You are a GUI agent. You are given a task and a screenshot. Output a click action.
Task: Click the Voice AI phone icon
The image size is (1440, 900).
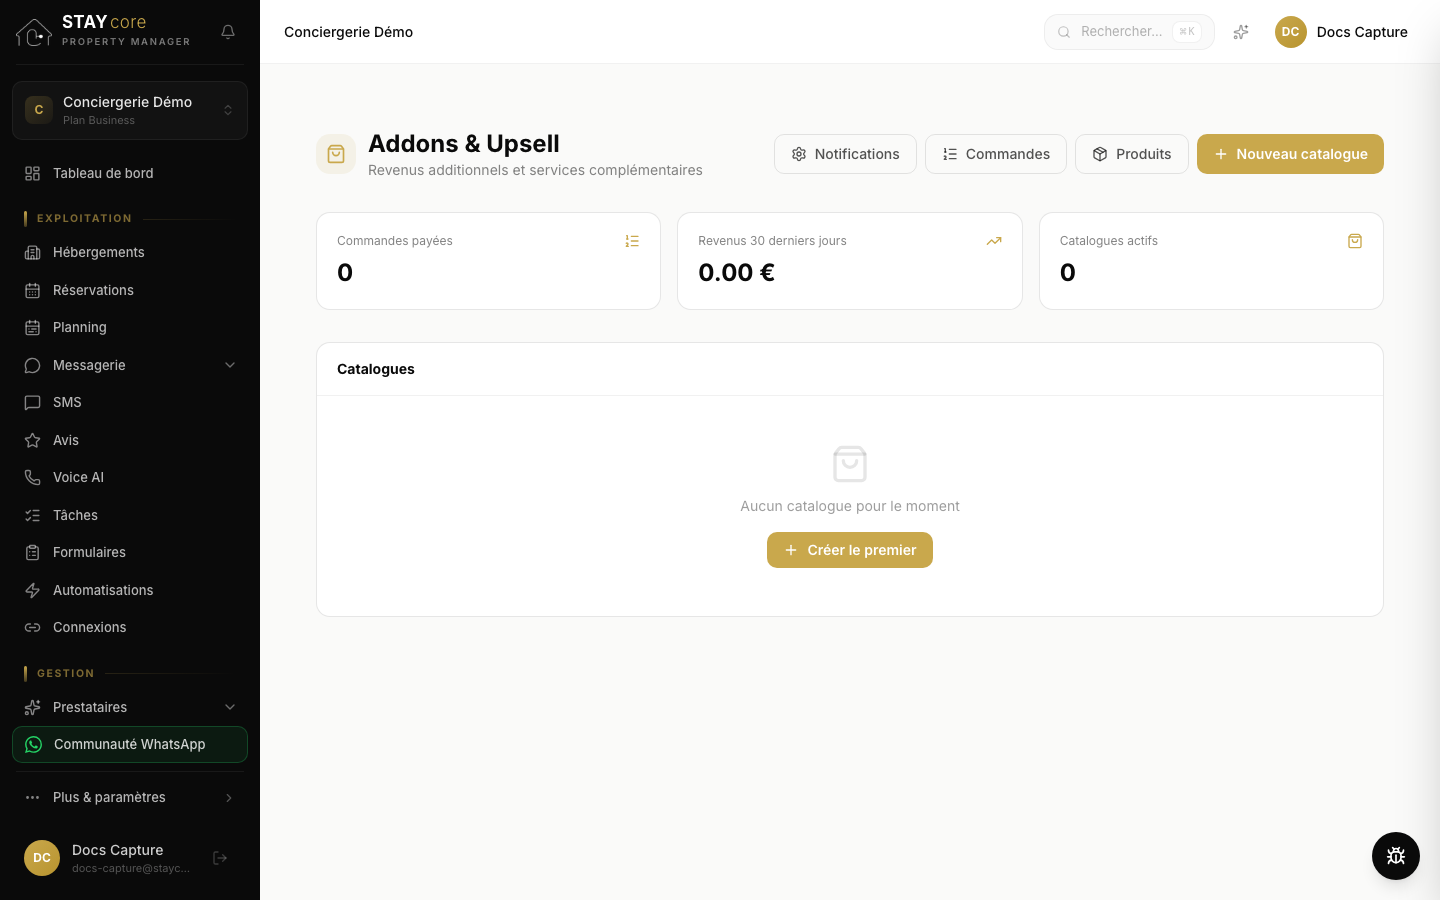click(x=32, y=477)
